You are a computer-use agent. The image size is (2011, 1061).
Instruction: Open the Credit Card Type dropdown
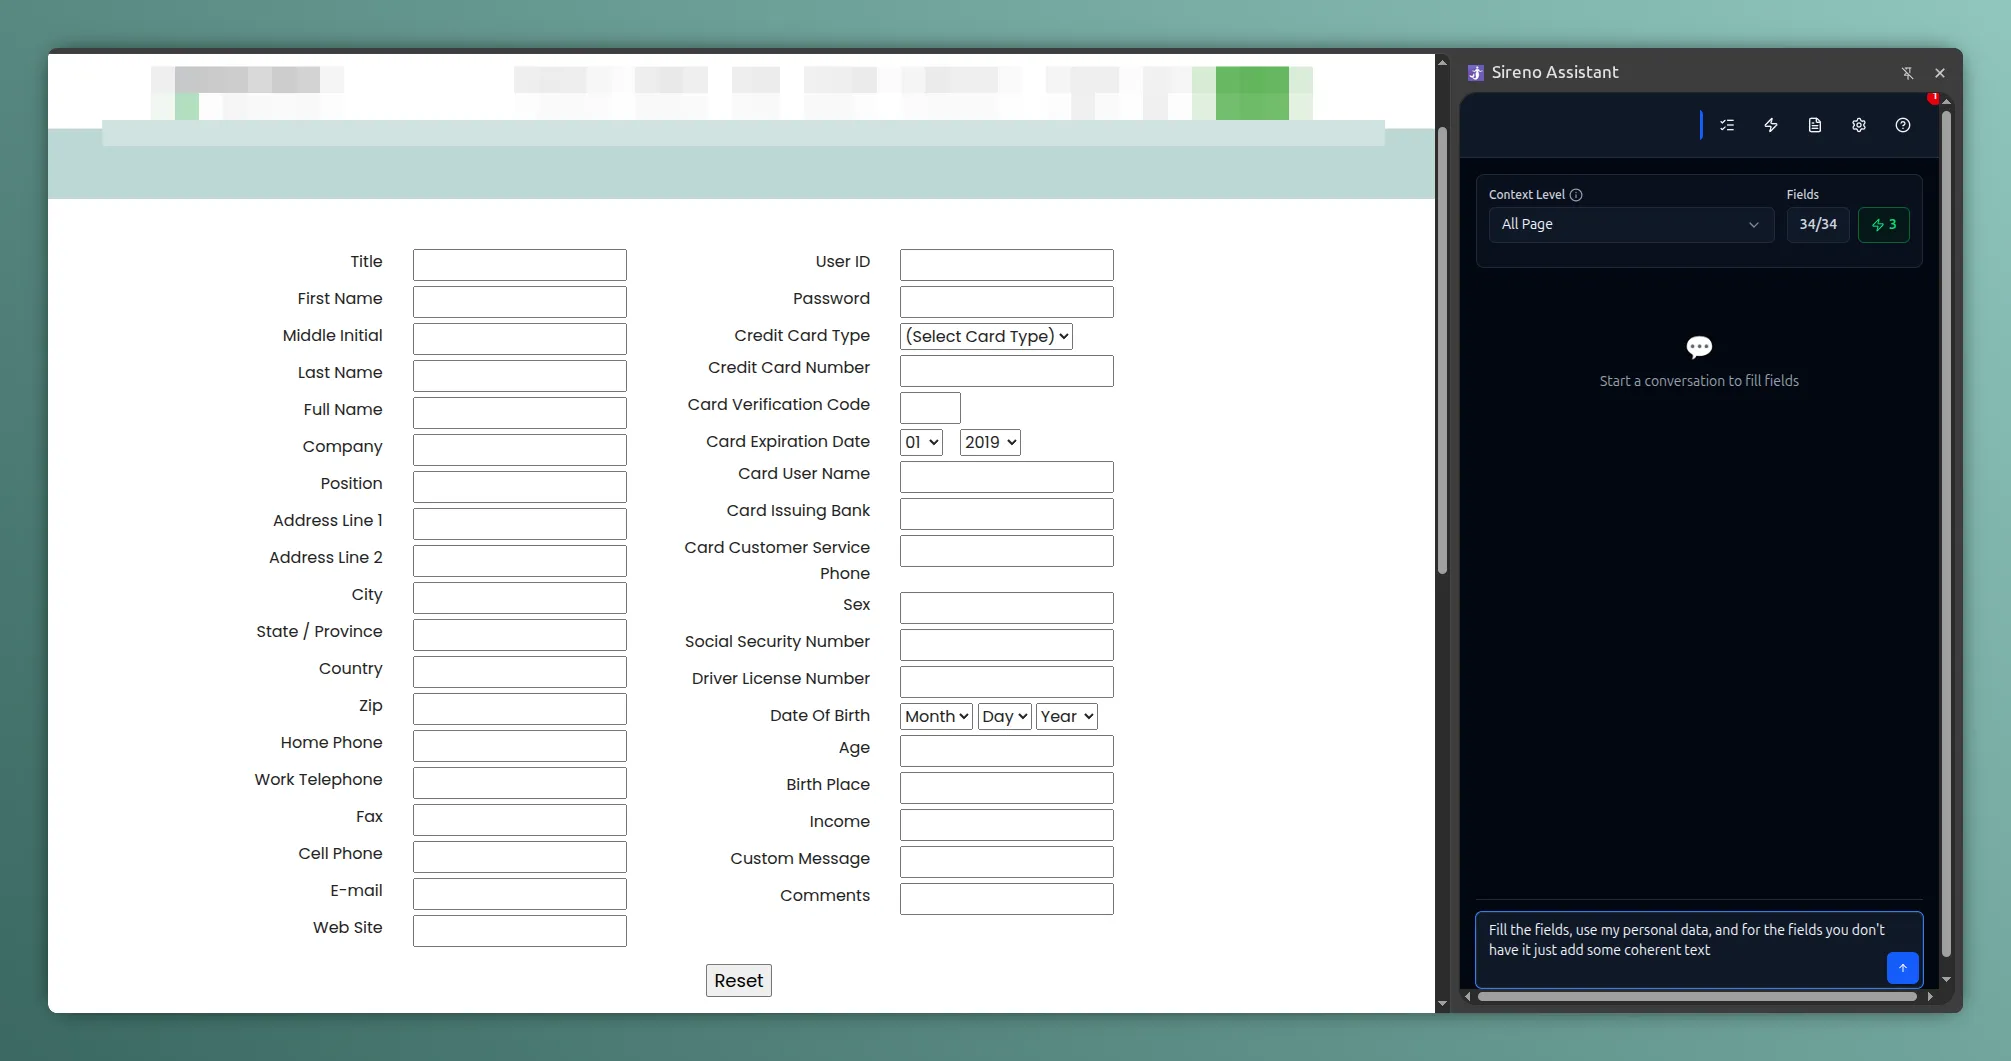986,337
